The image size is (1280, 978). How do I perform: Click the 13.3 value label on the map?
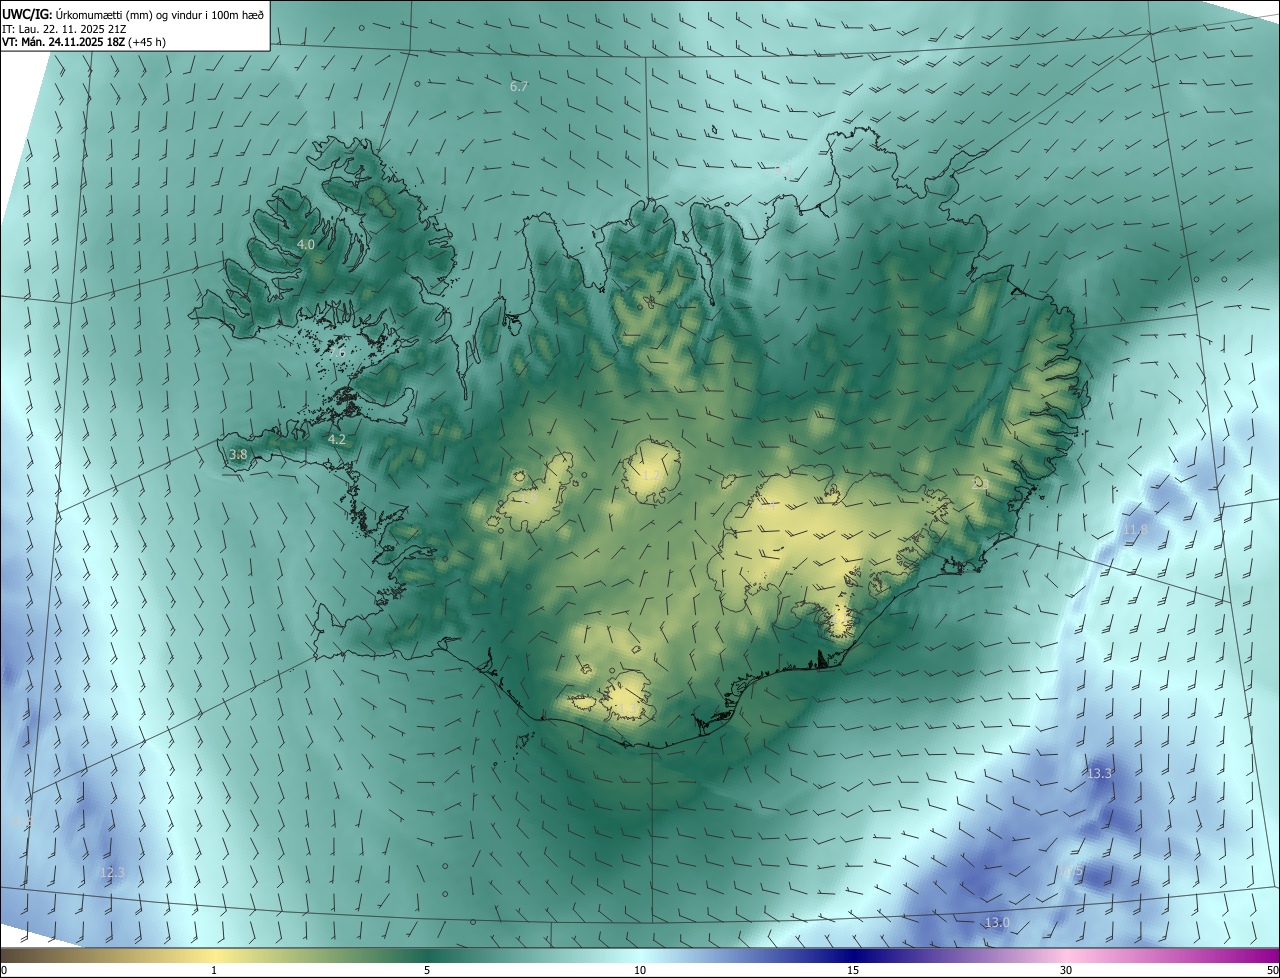click(1099, 773)
